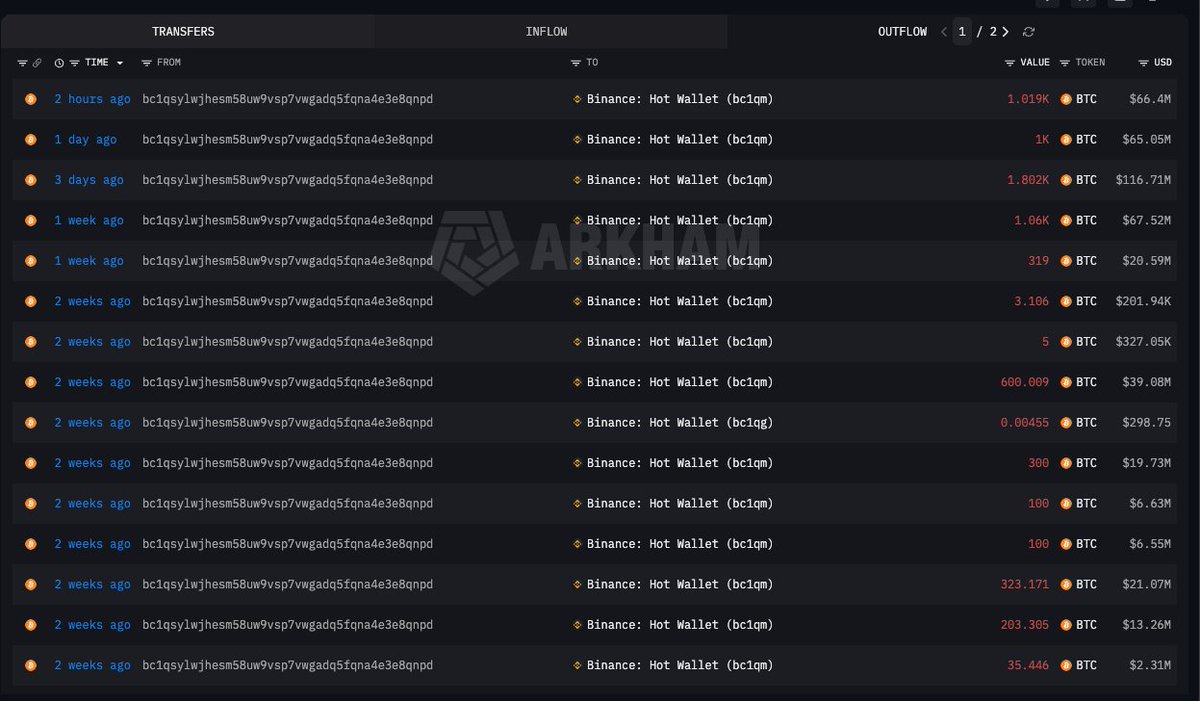The image size is (1200, 701).
Task: Click the BTC token in the 1K row
Action: pyautogui.click(x=1078, y=140)
